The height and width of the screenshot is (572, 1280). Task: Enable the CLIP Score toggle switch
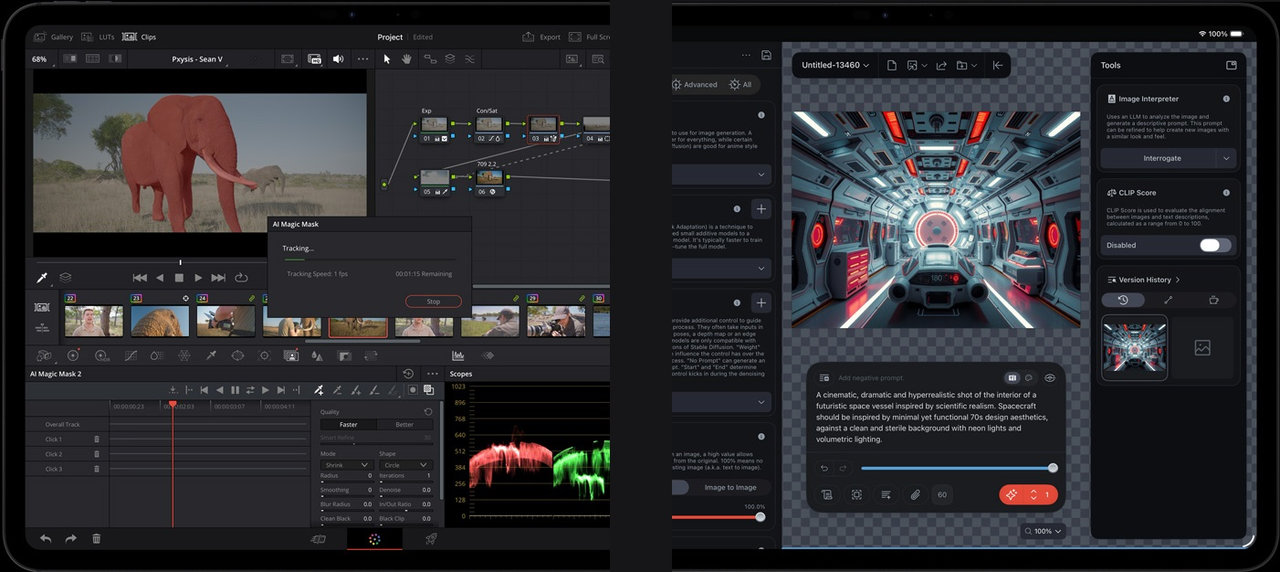(1215, 245)
